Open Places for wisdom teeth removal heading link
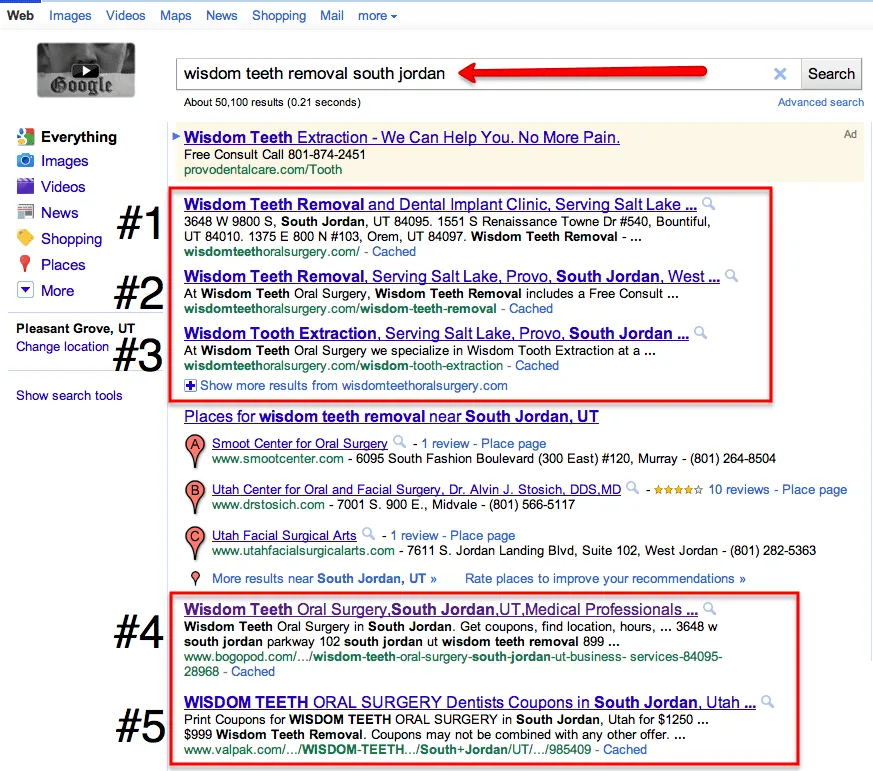873x771 pixels. click(x=391, y=416)
